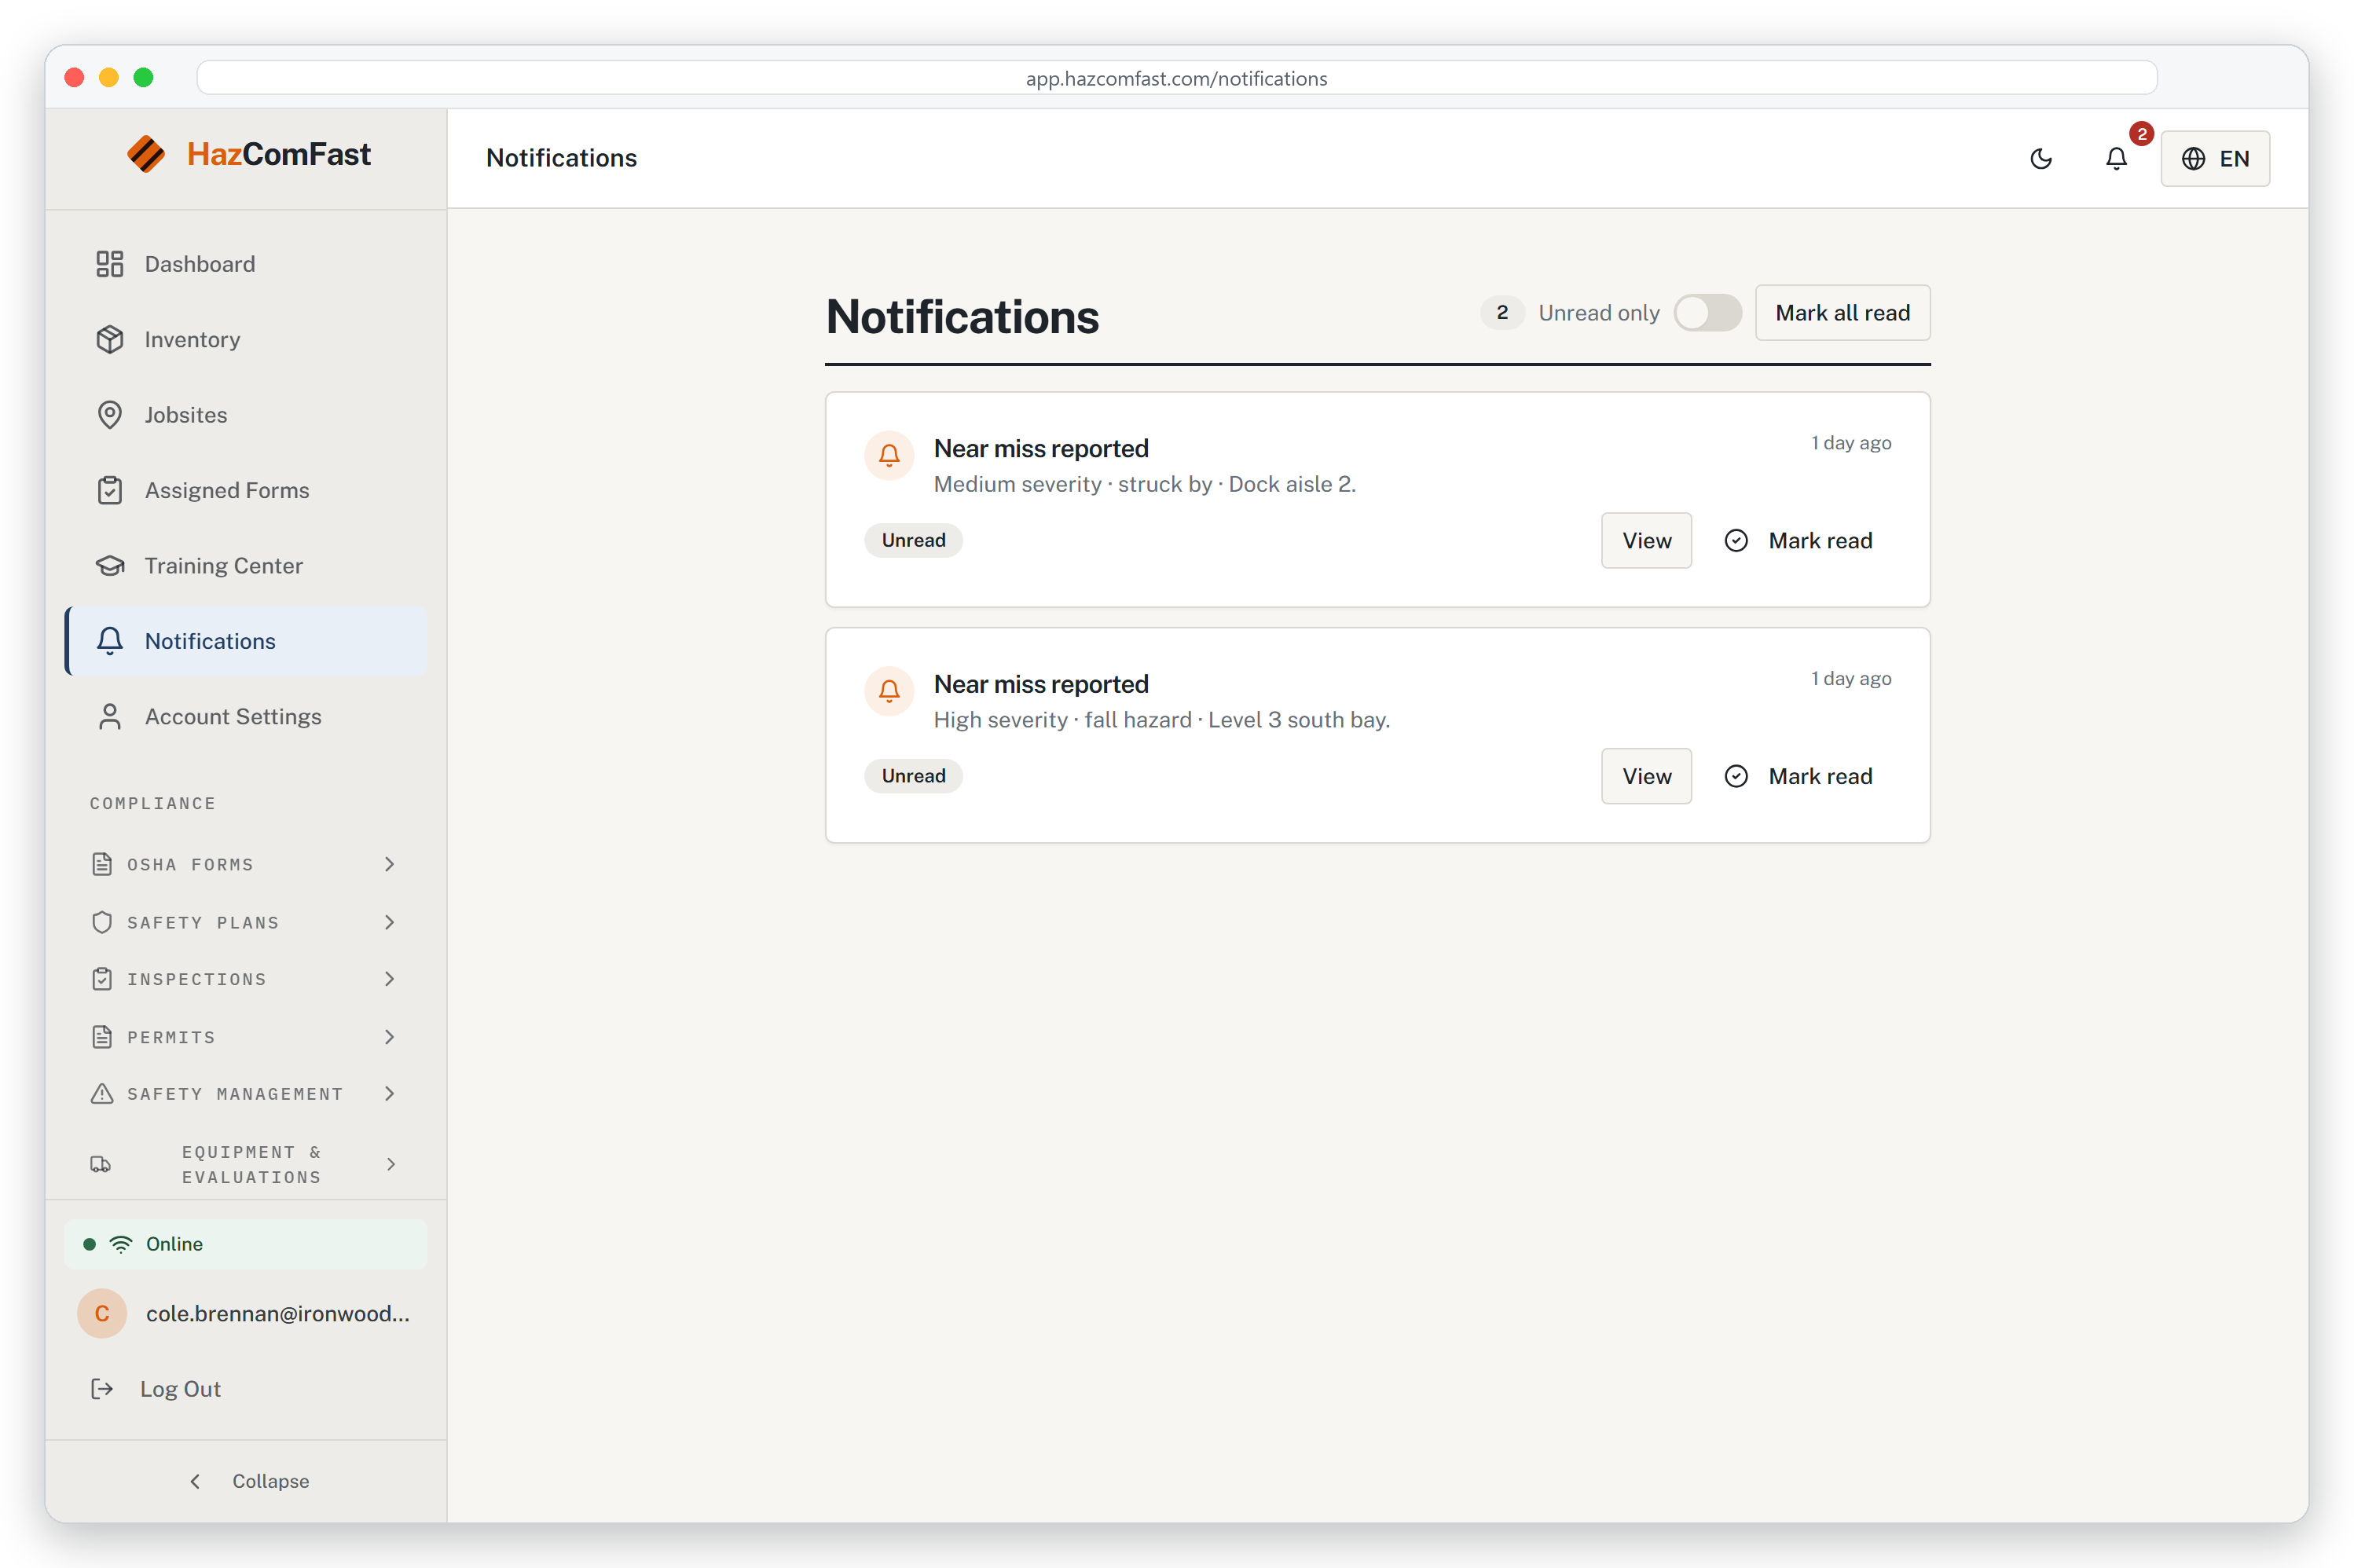Screen dimensions: 2354x1568
Task: Navigate to Training Center
Action: 246,566
